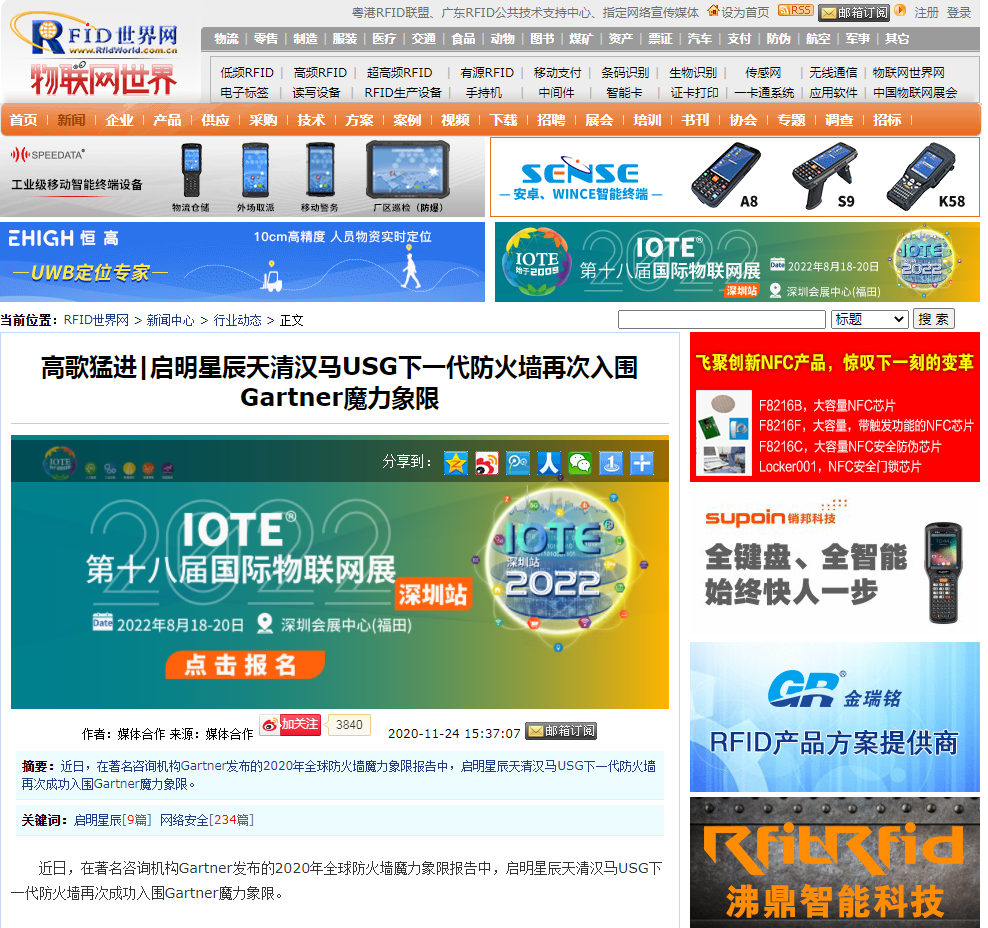Viewport: 988px width, 928px height.
Task: Select 医疗 industry category
Action: point(384,39)
